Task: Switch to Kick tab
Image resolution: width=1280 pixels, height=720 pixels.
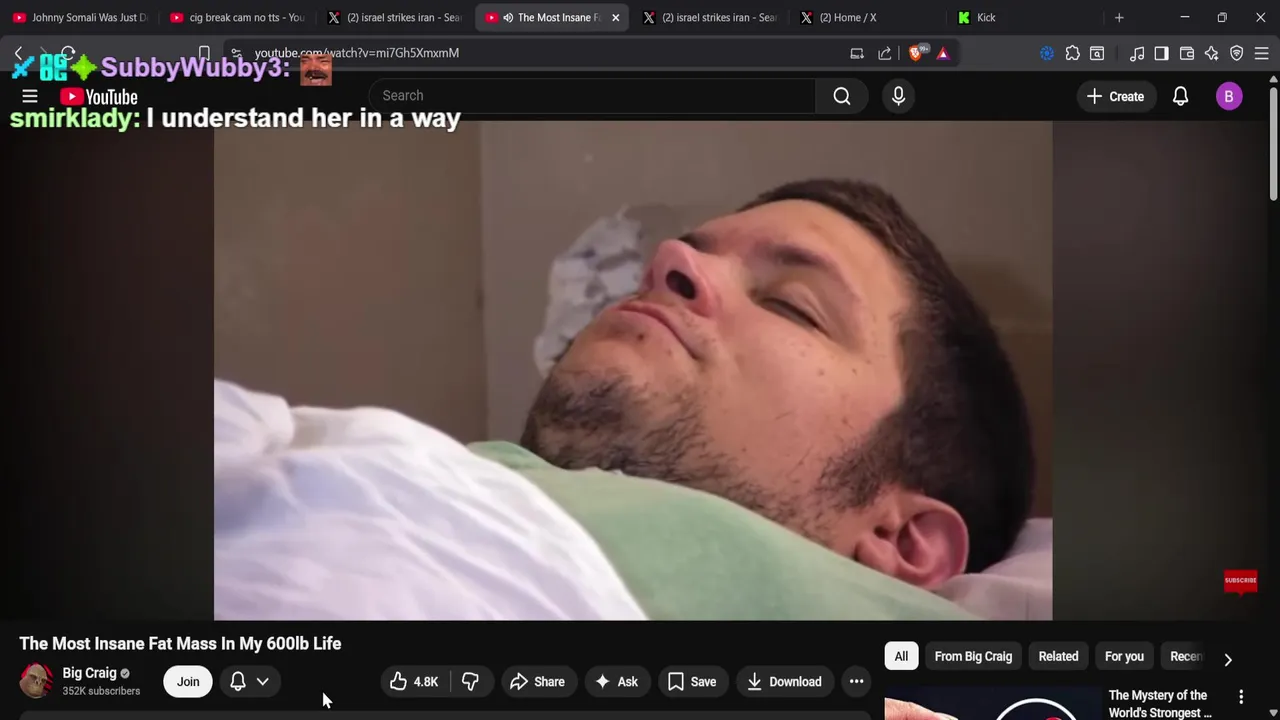Action: tap(1025, 18)
